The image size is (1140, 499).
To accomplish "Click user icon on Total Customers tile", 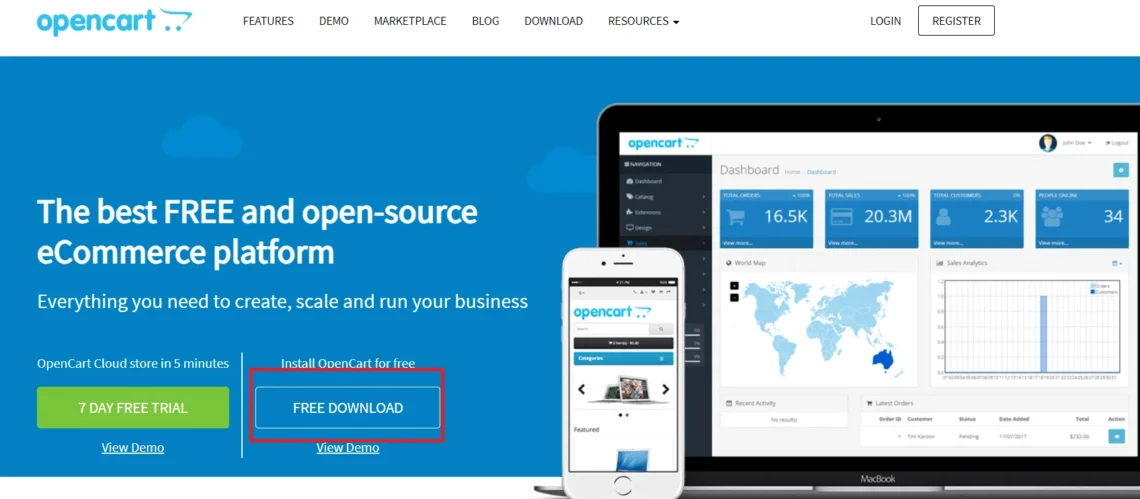I will point(944,216).
